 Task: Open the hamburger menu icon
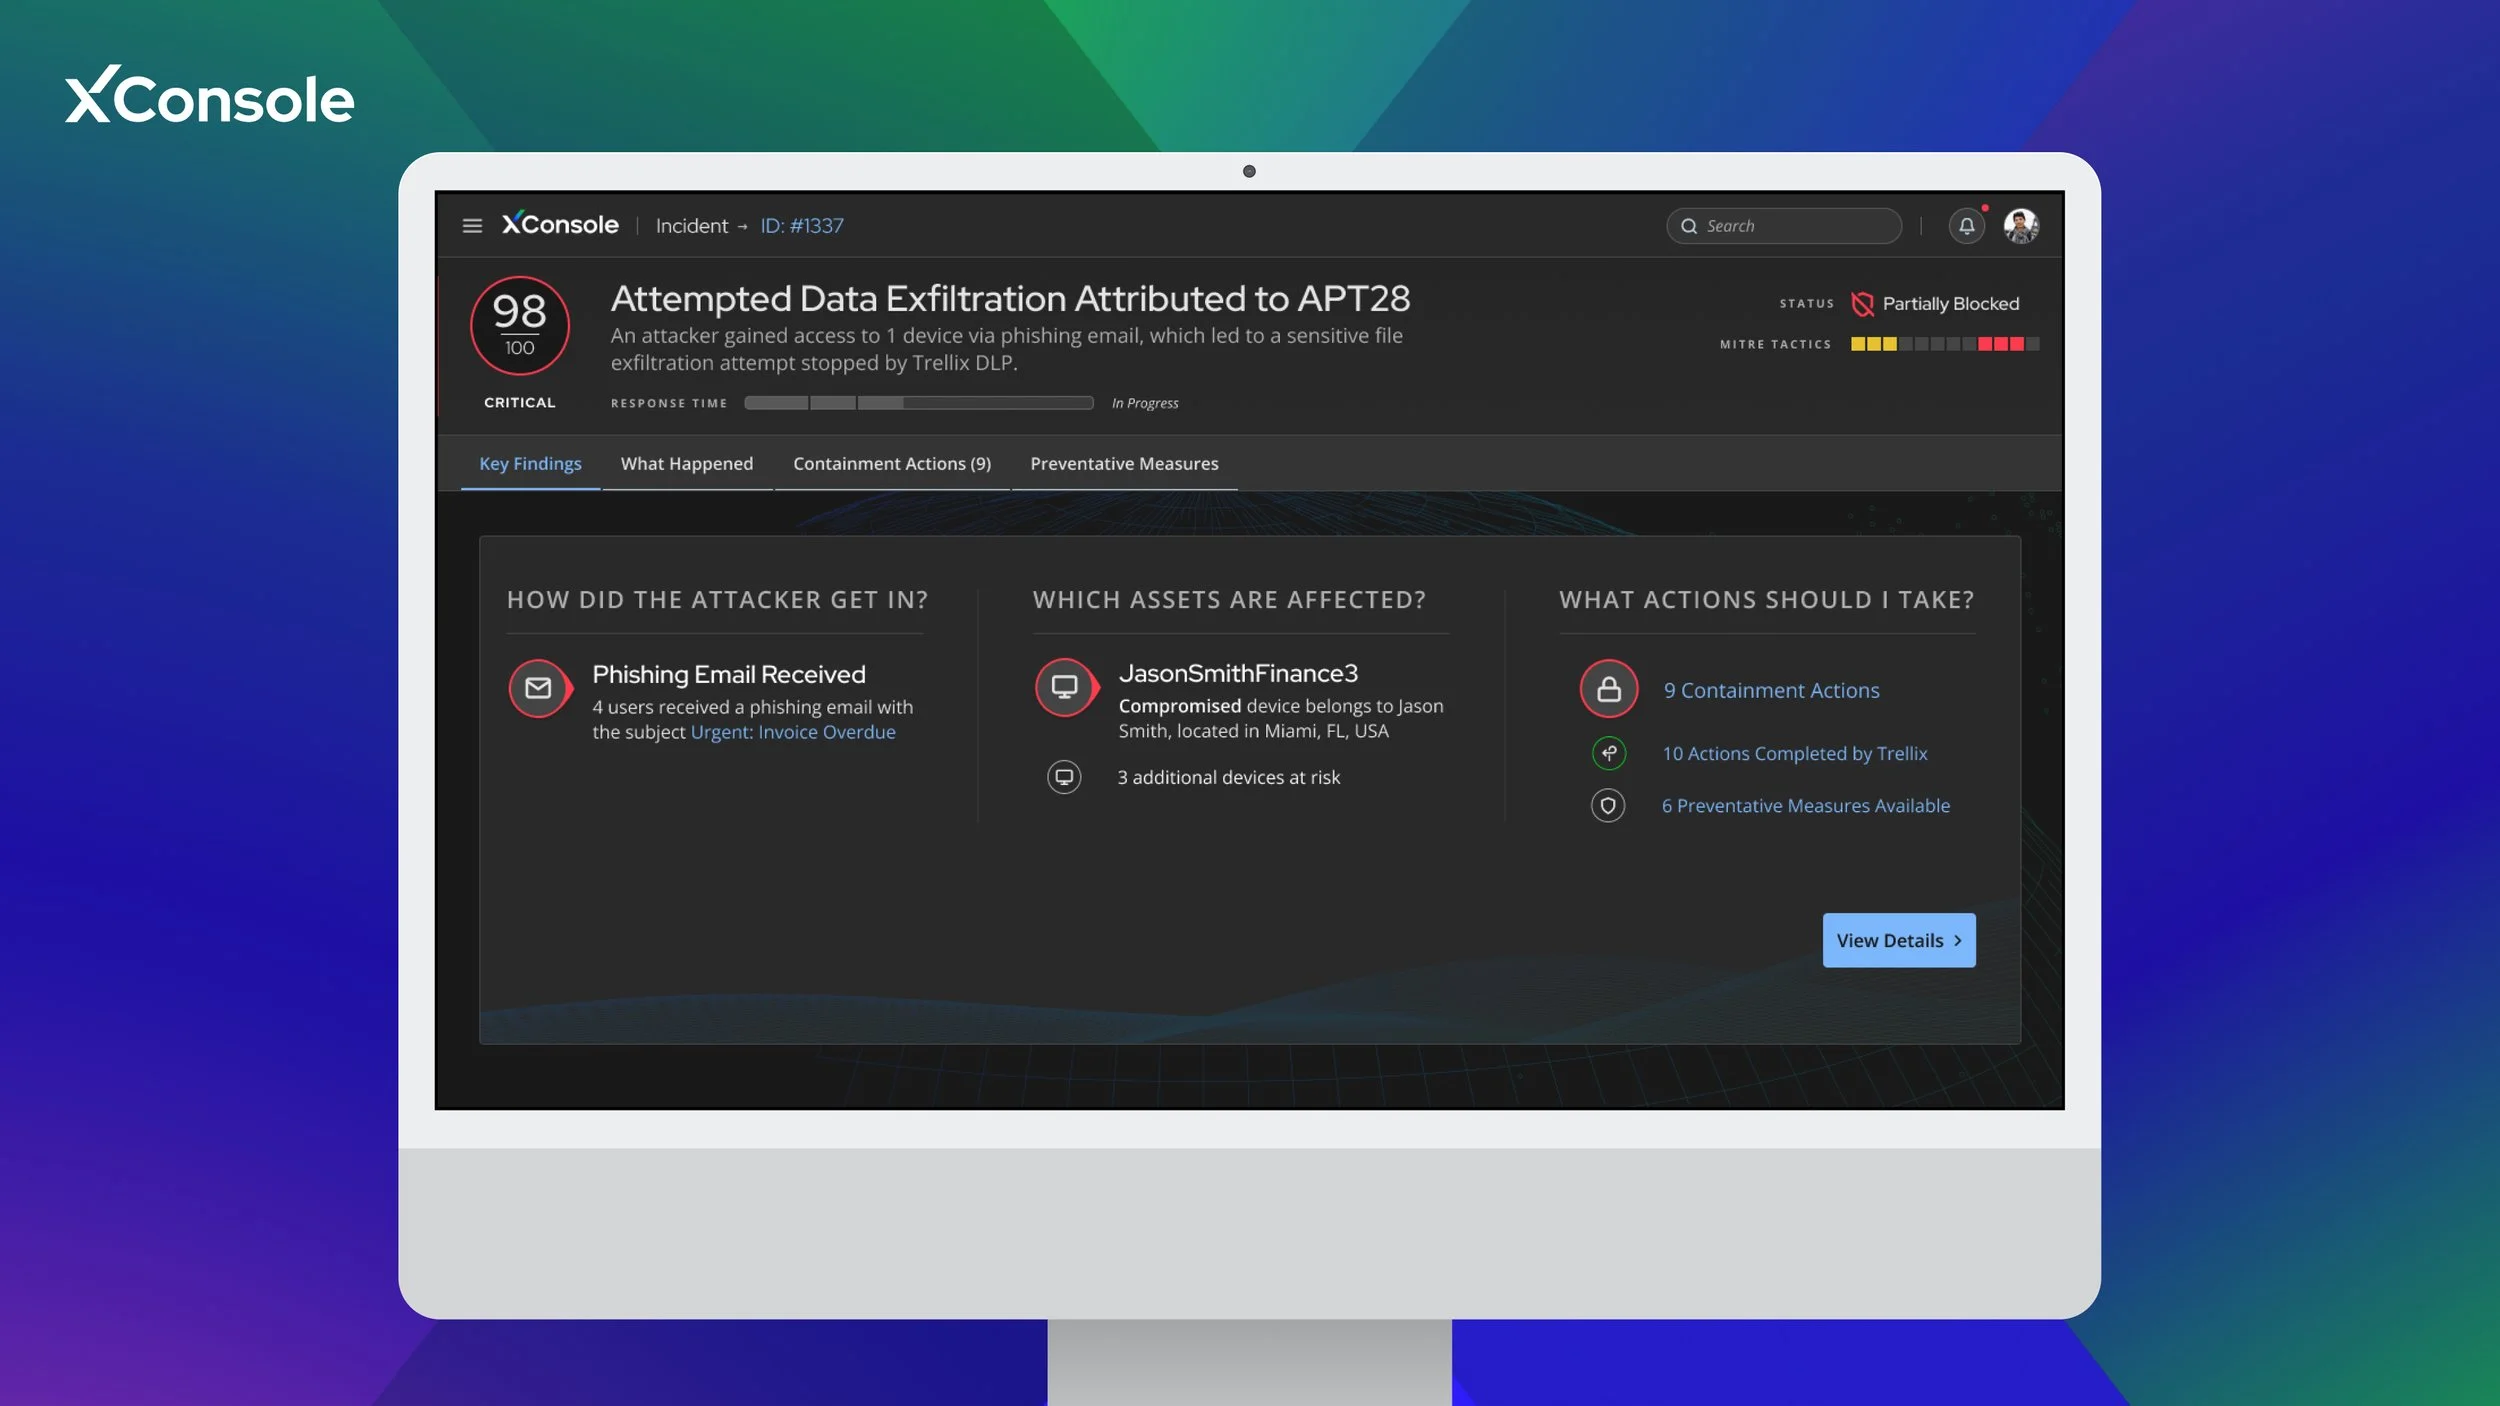(x=472, y=226)
